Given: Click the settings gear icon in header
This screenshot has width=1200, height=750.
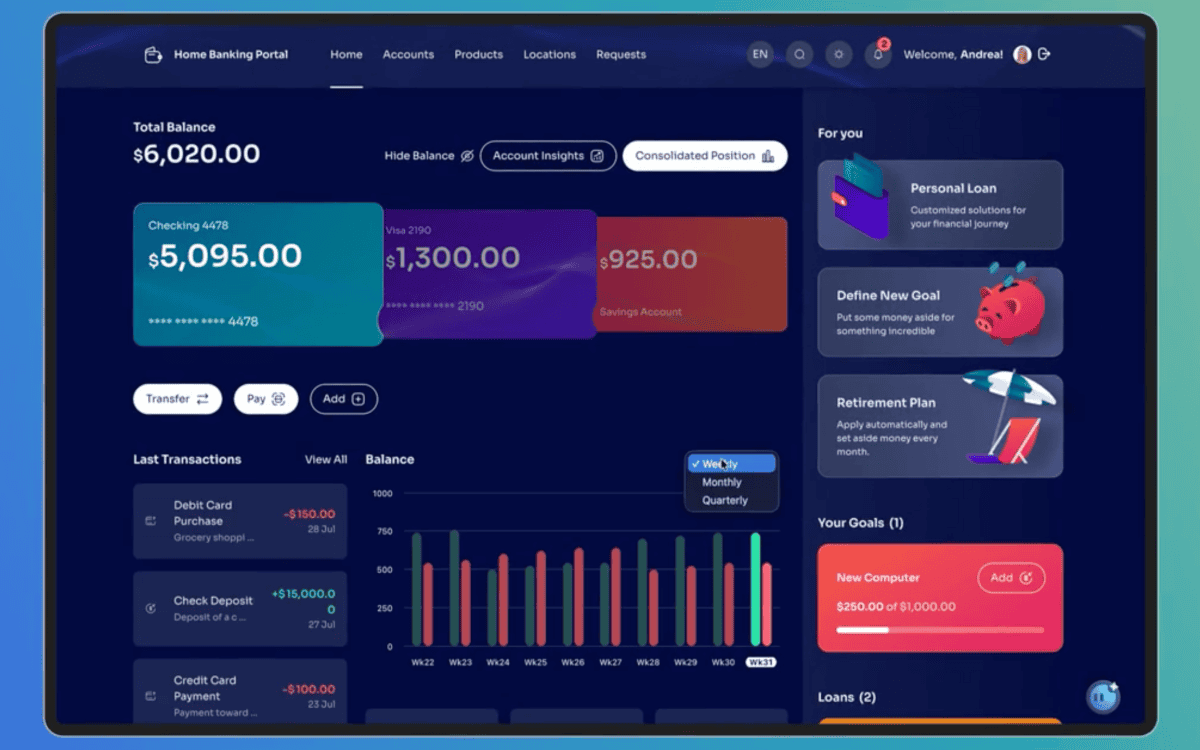Looking at the screenshot, I should pyautogui.click(x=838, y=55).
